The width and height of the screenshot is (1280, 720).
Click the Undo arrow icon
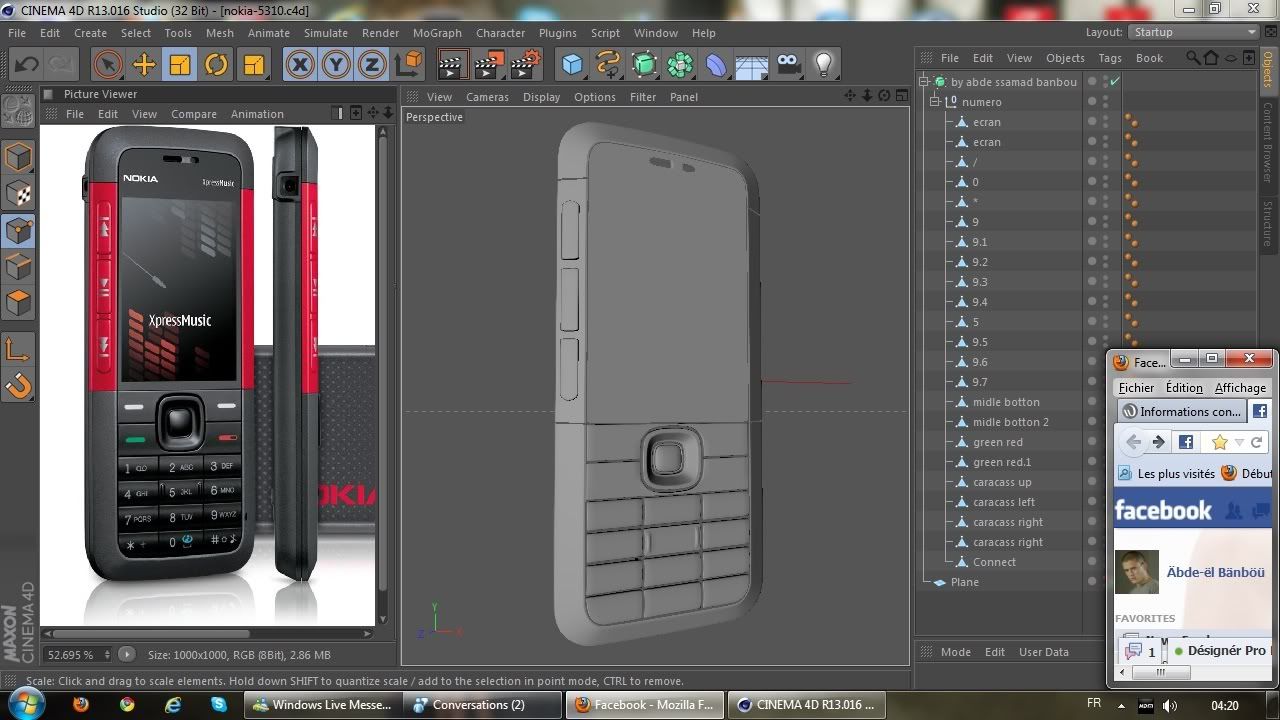tap(26, 65)
